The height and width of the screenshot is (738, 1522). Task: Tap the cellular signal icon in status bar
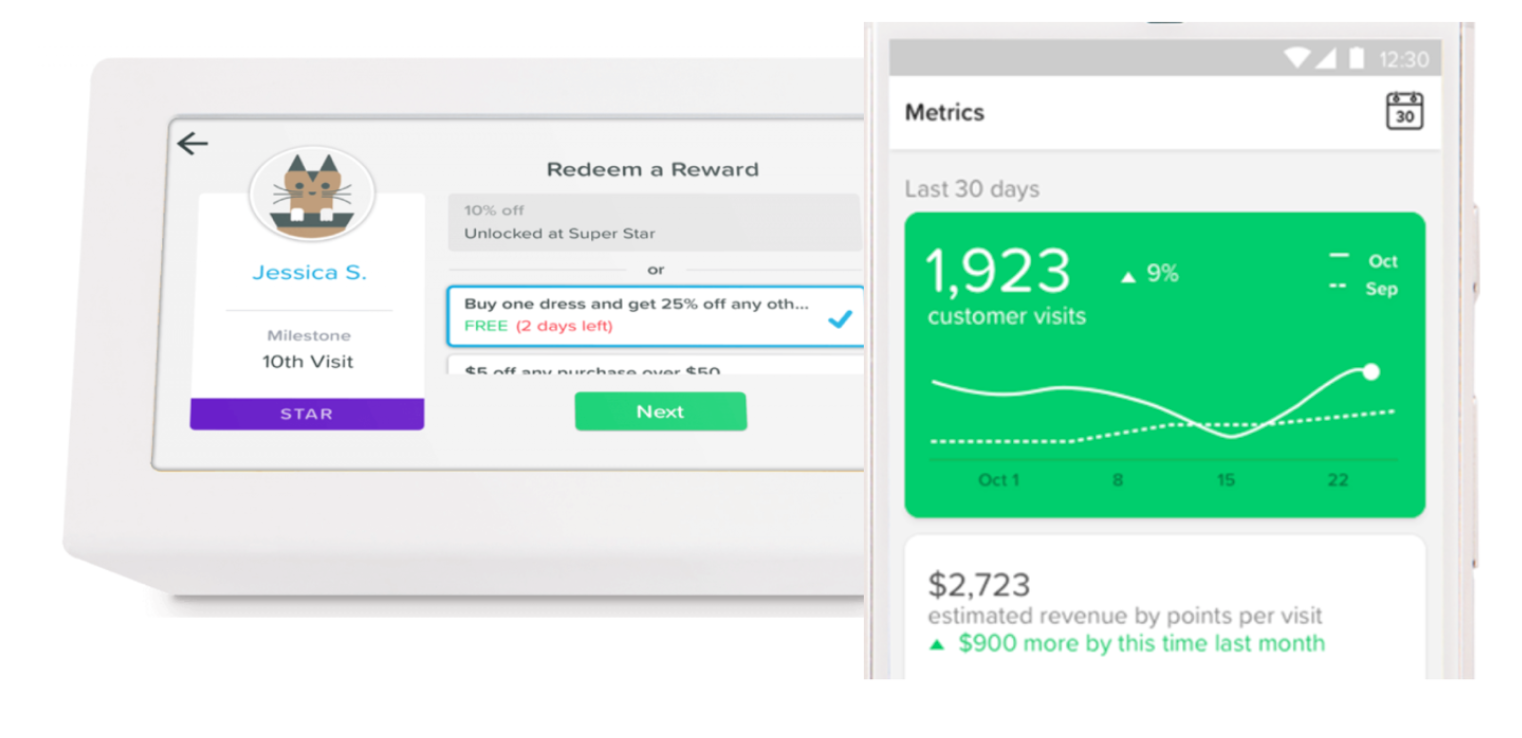pyautogui.click(x=1325, y=58)
